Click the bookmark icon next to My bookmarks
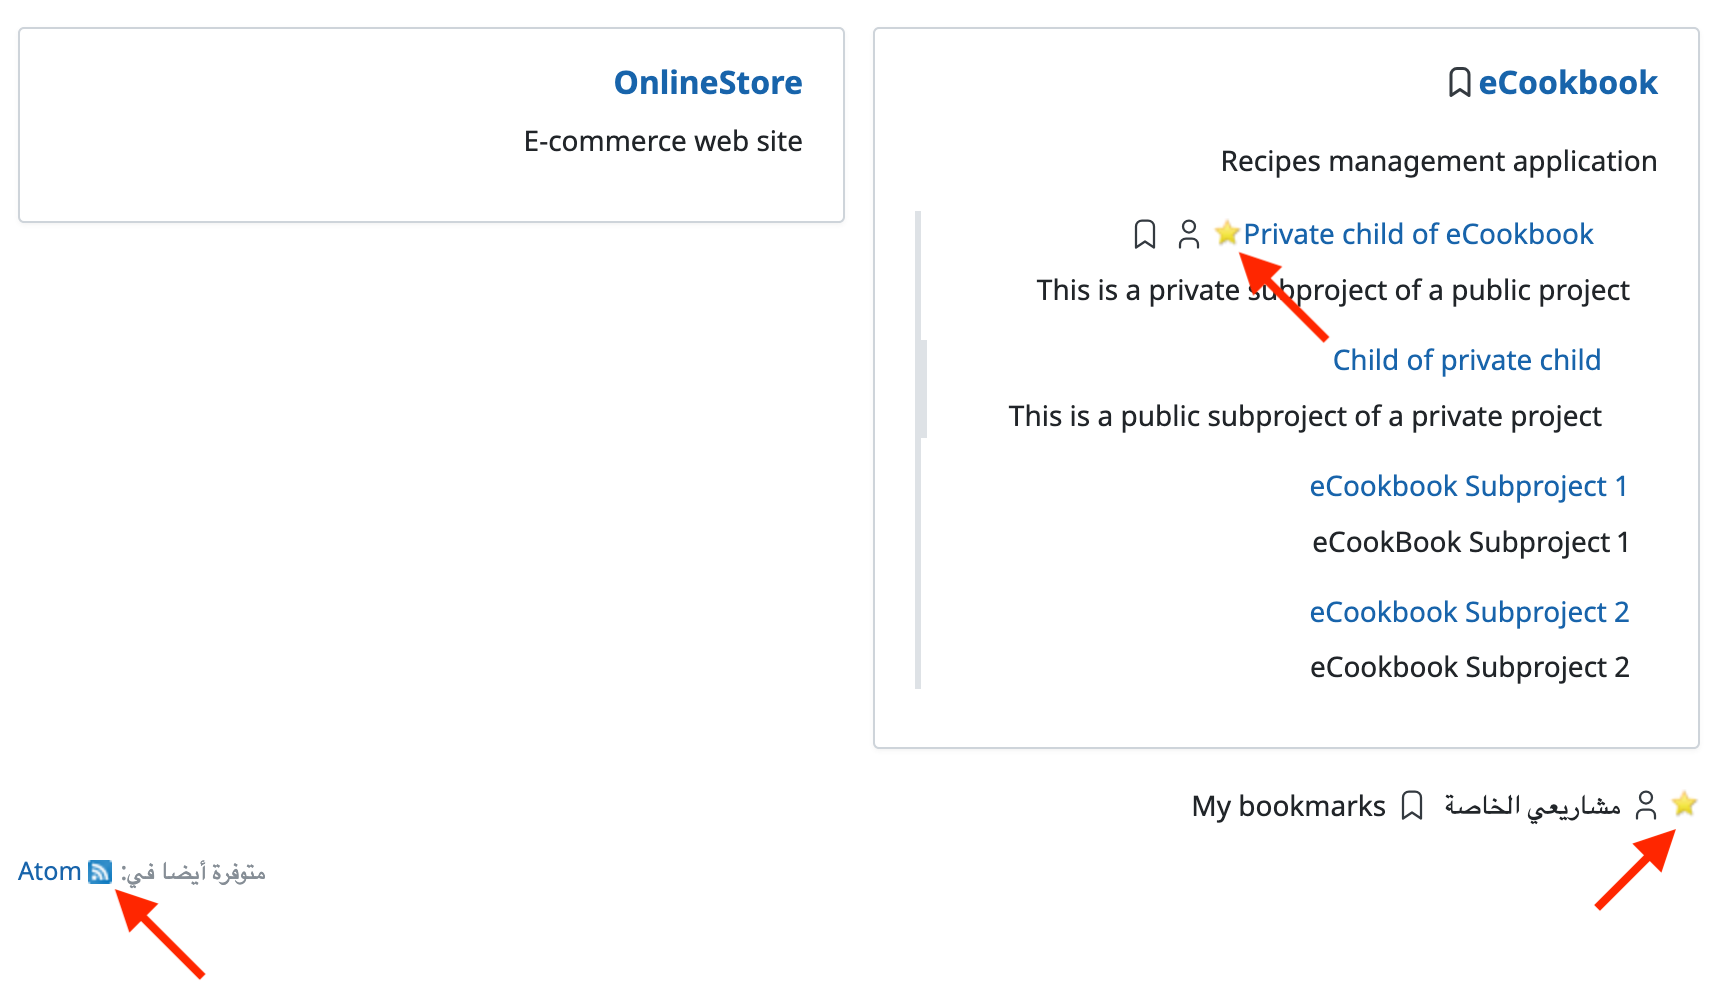The image size is (1732, 1001). click(1412, 806)
